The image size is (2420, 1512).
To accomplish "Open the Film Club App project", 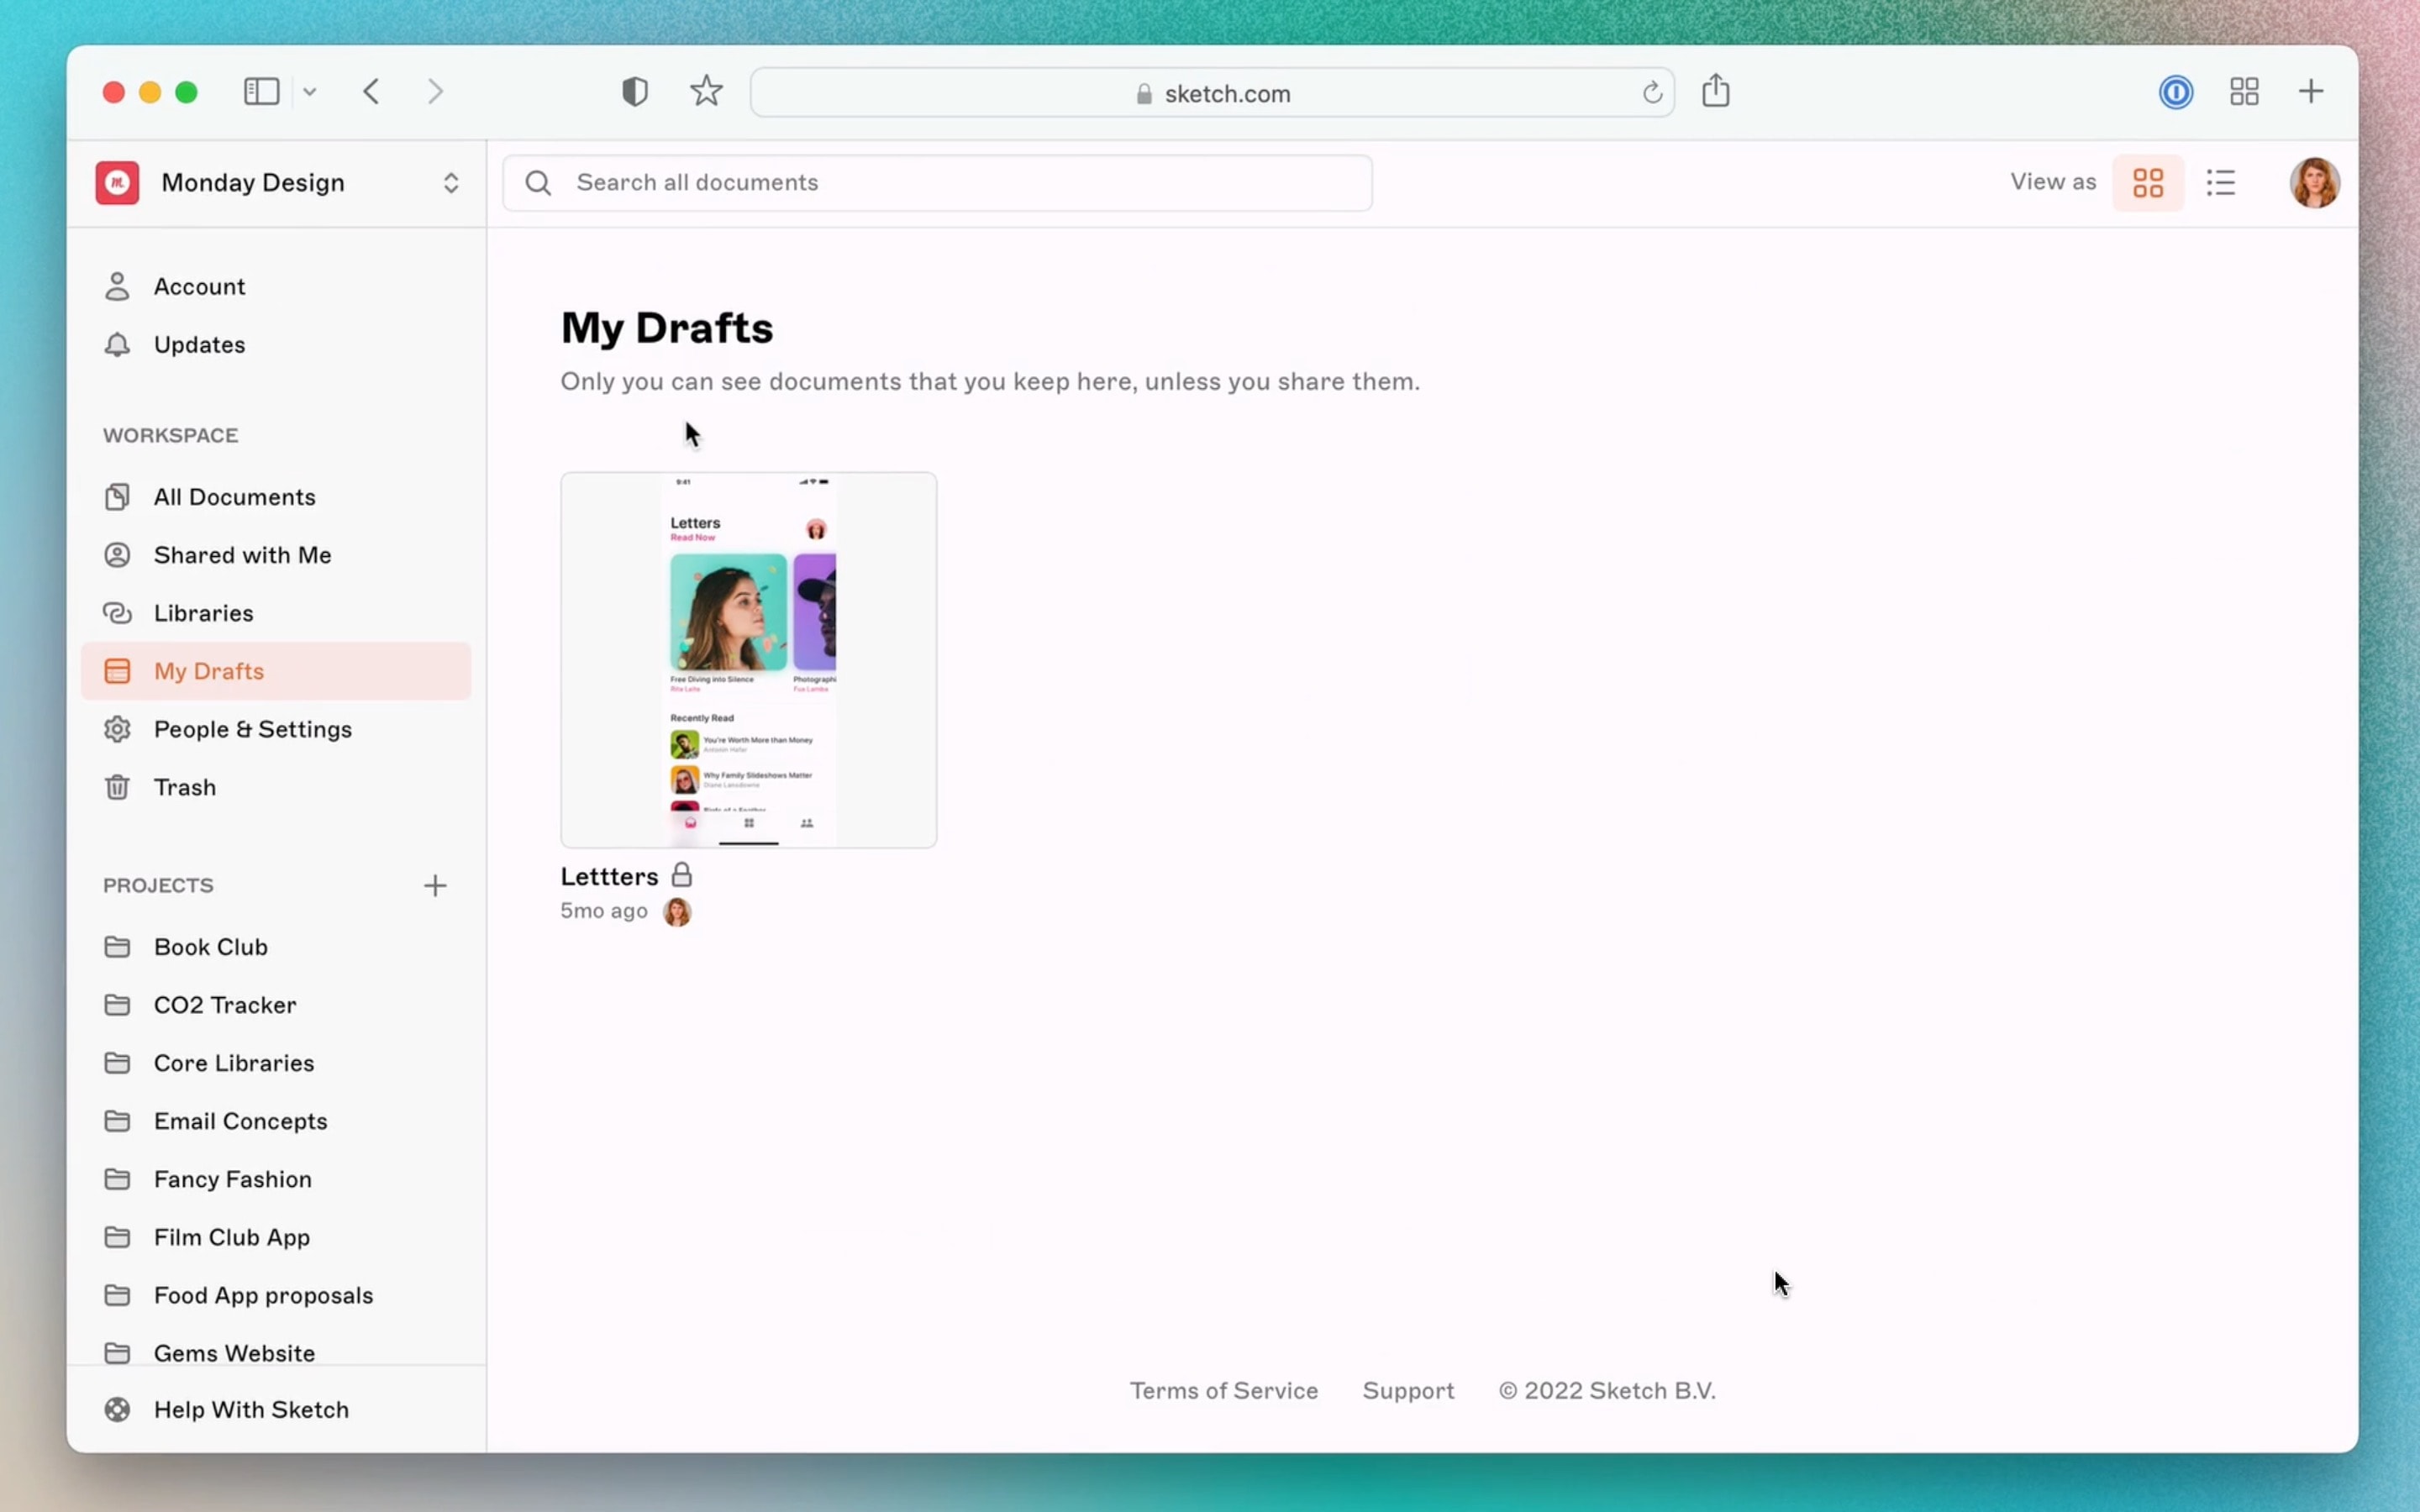I will (276, 1237).
